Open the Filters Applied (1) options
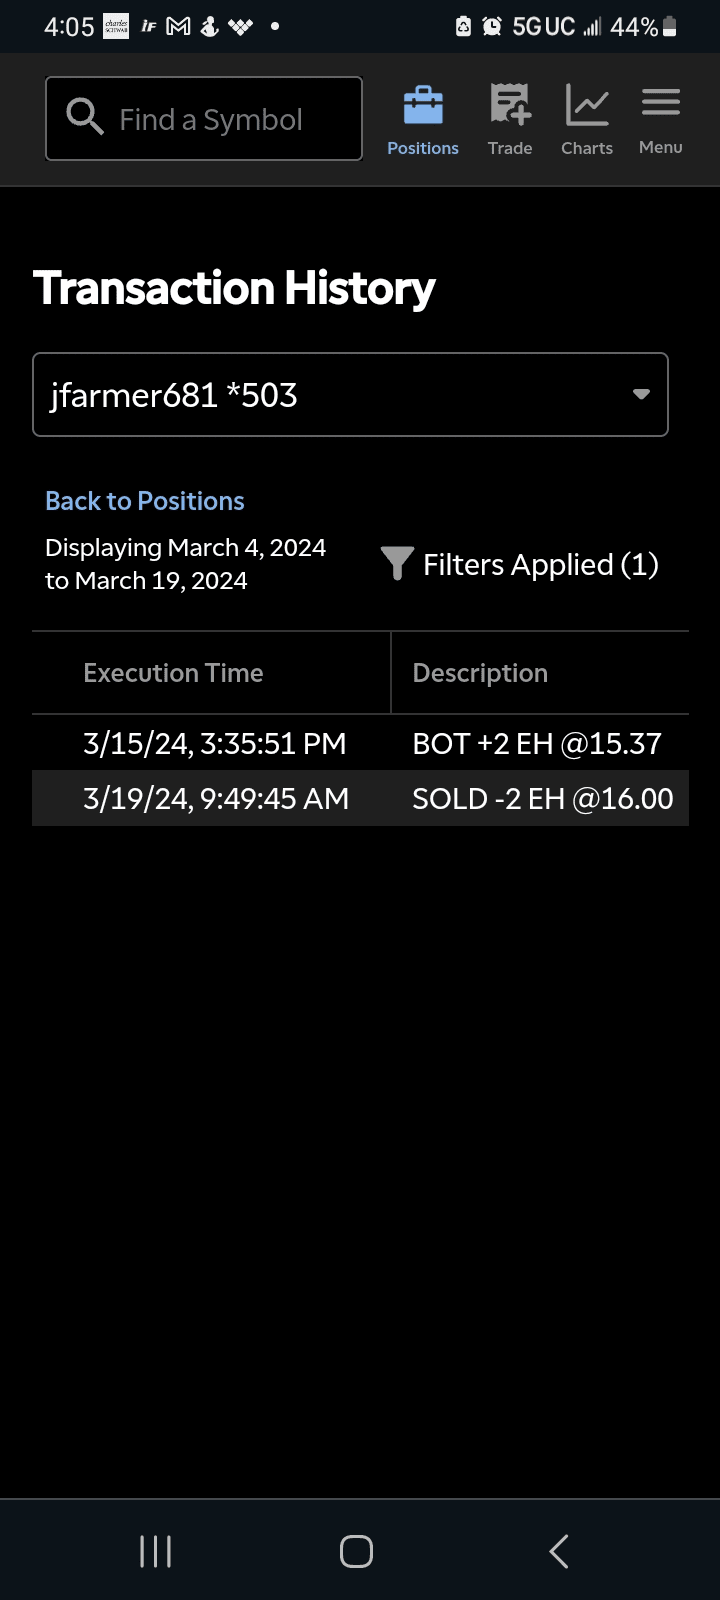Viewport: 720px width, 1600px height. [540, 565]
